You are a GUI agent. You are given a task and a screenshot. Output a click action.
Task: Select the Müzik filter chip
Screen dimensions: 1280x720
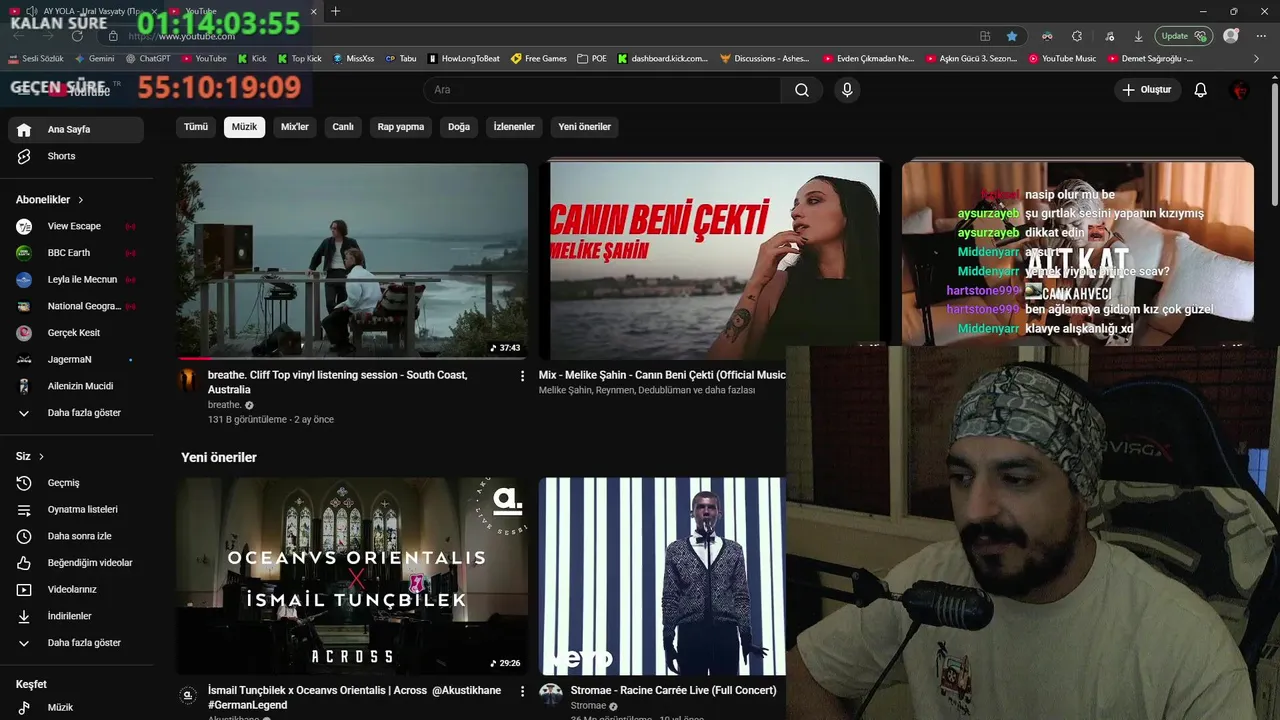pos(244,127)
